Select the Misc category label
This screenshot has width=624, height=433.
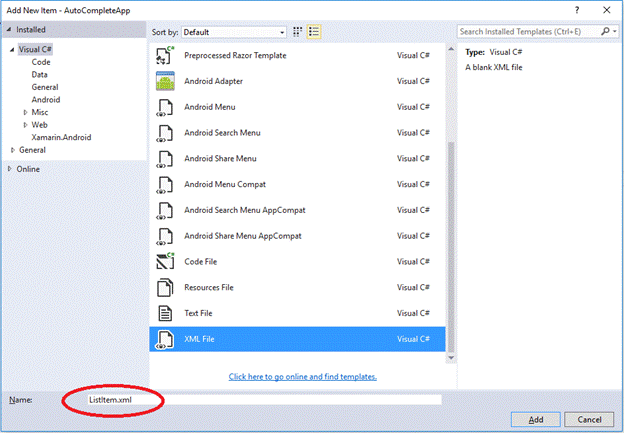[x=40, y=113]
